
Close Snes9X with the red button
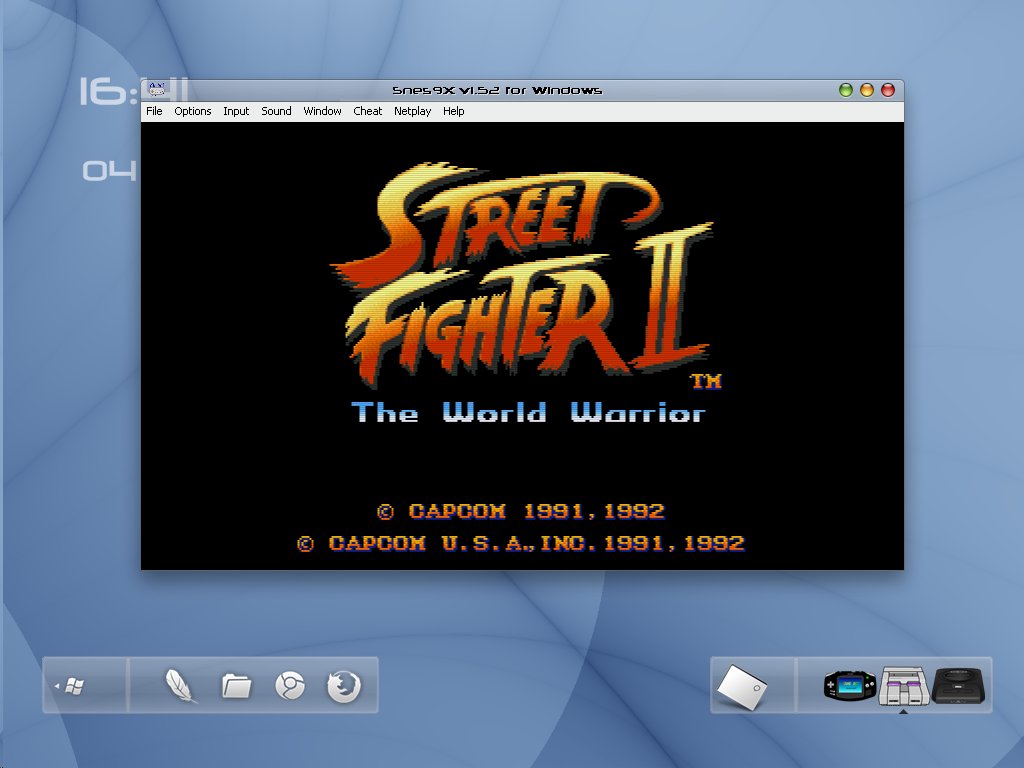[888, 90]
